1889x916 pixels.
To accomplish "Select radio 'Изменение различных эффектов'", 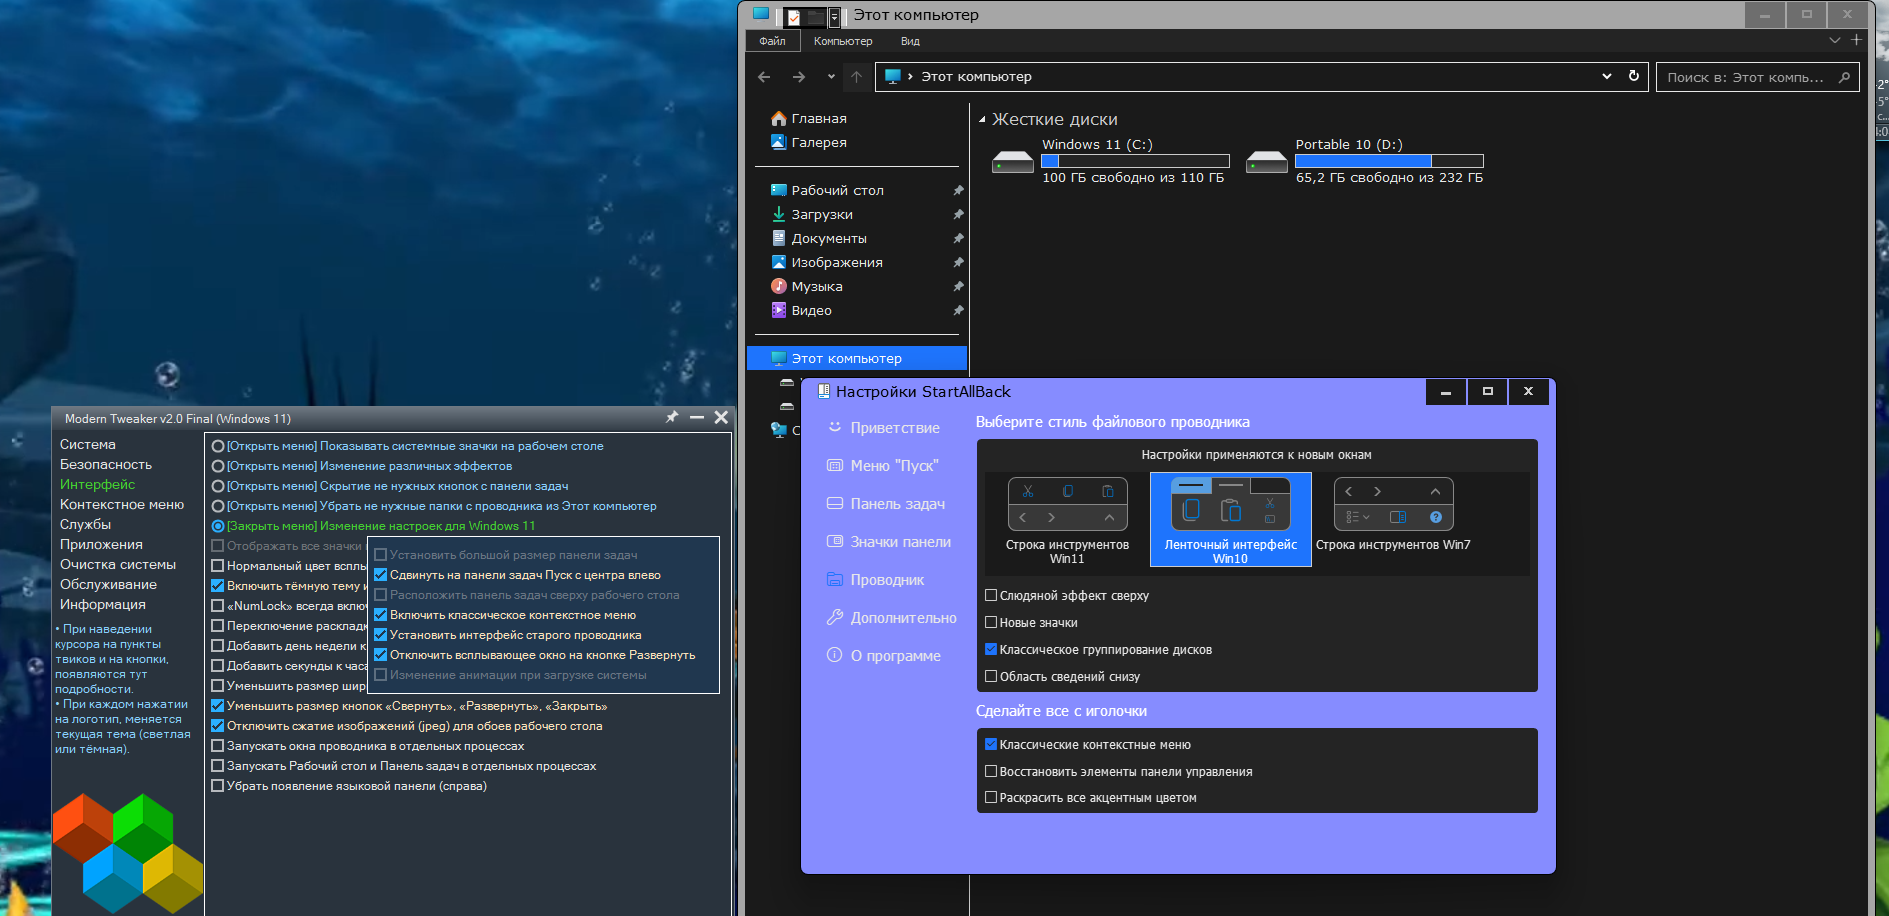I will tap(218, 466).
